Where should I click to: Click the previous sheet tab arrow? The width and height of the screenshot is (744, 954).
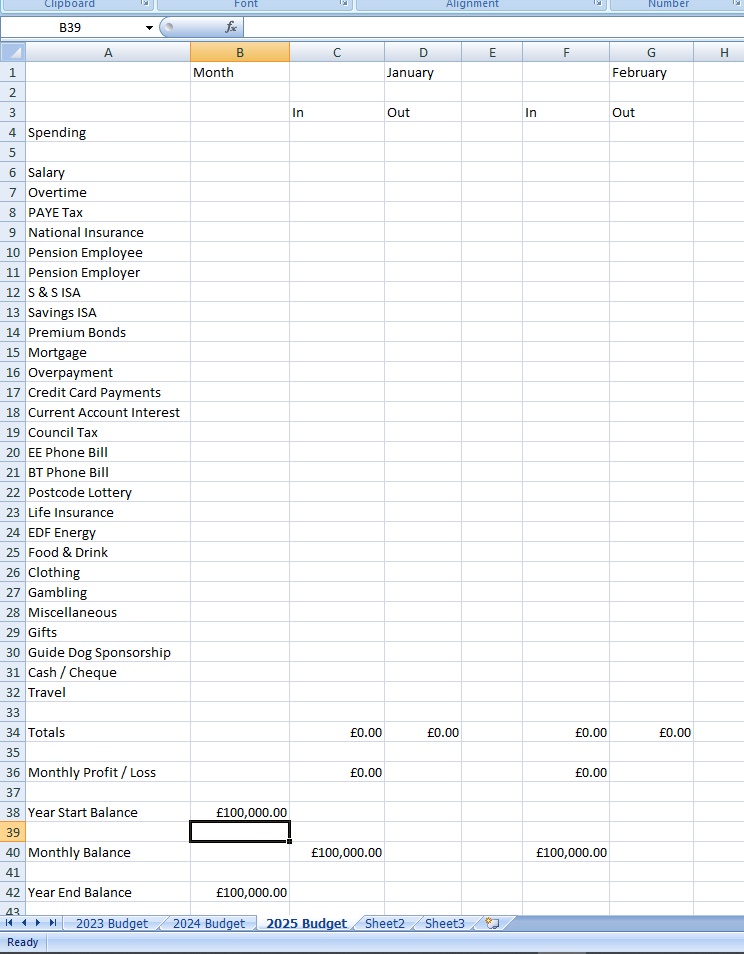click(x=24, y=923)
